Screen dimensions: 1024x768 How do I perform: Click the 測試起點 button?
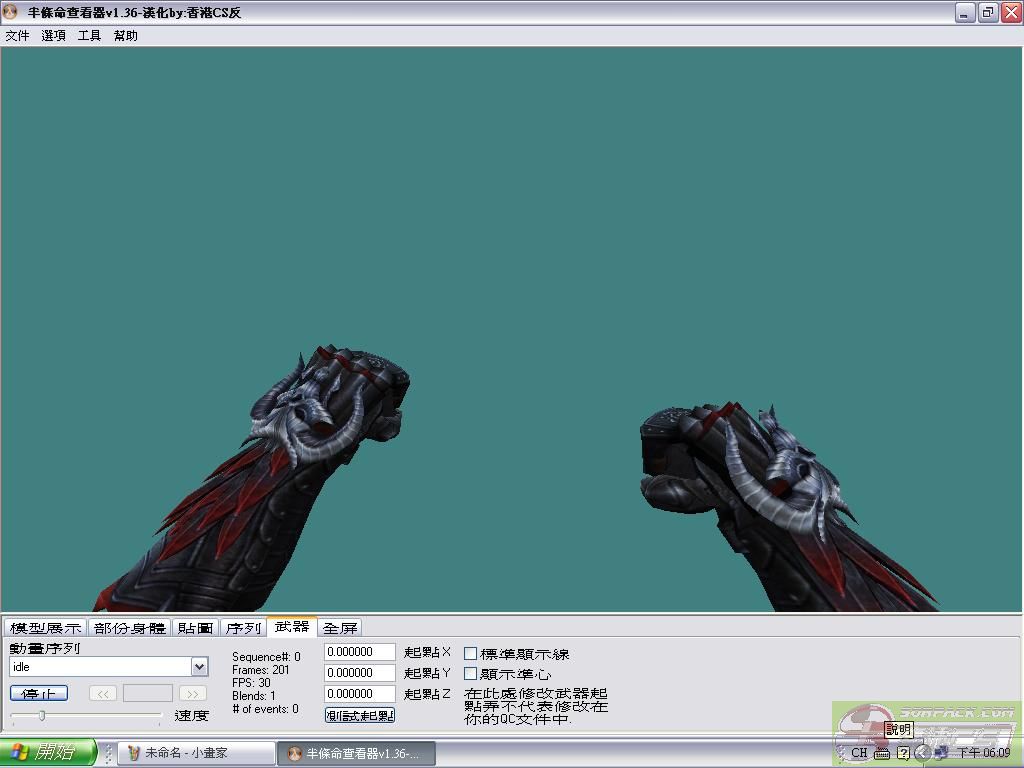360,715
